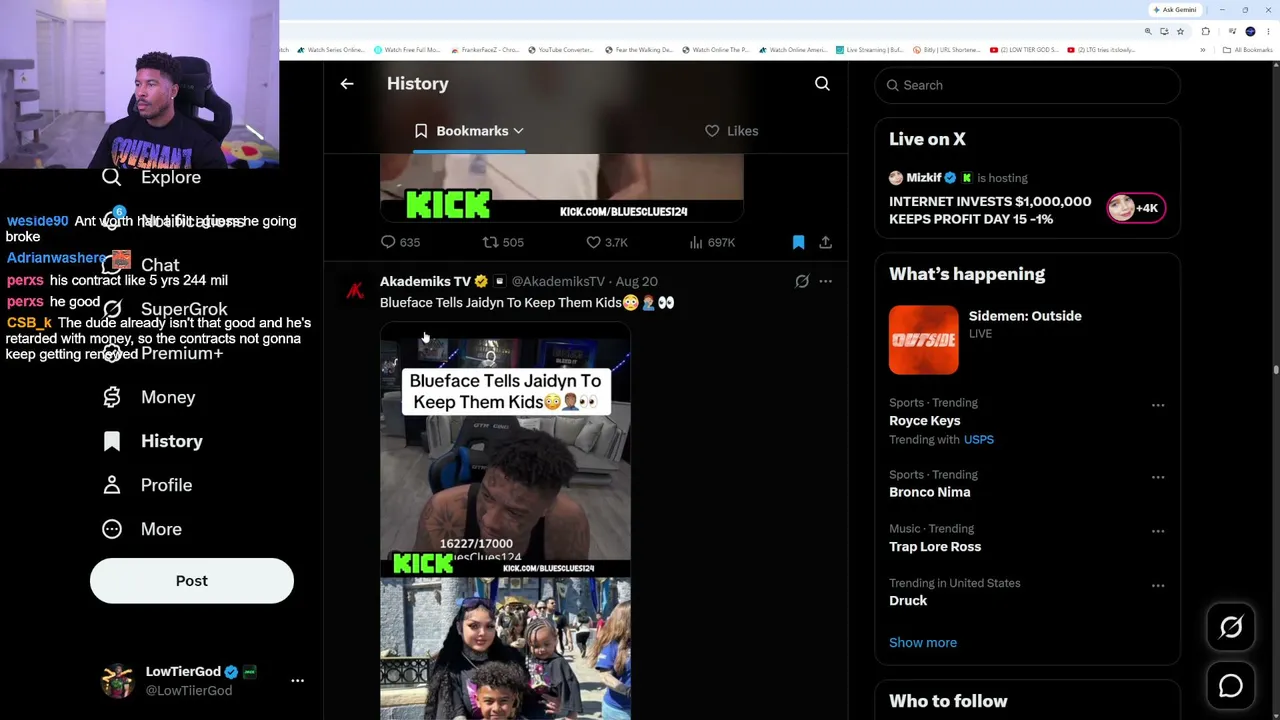Open More menu in the sidebar
The width and height of the screenshot is (1280, 720).
tap(161, 529)
